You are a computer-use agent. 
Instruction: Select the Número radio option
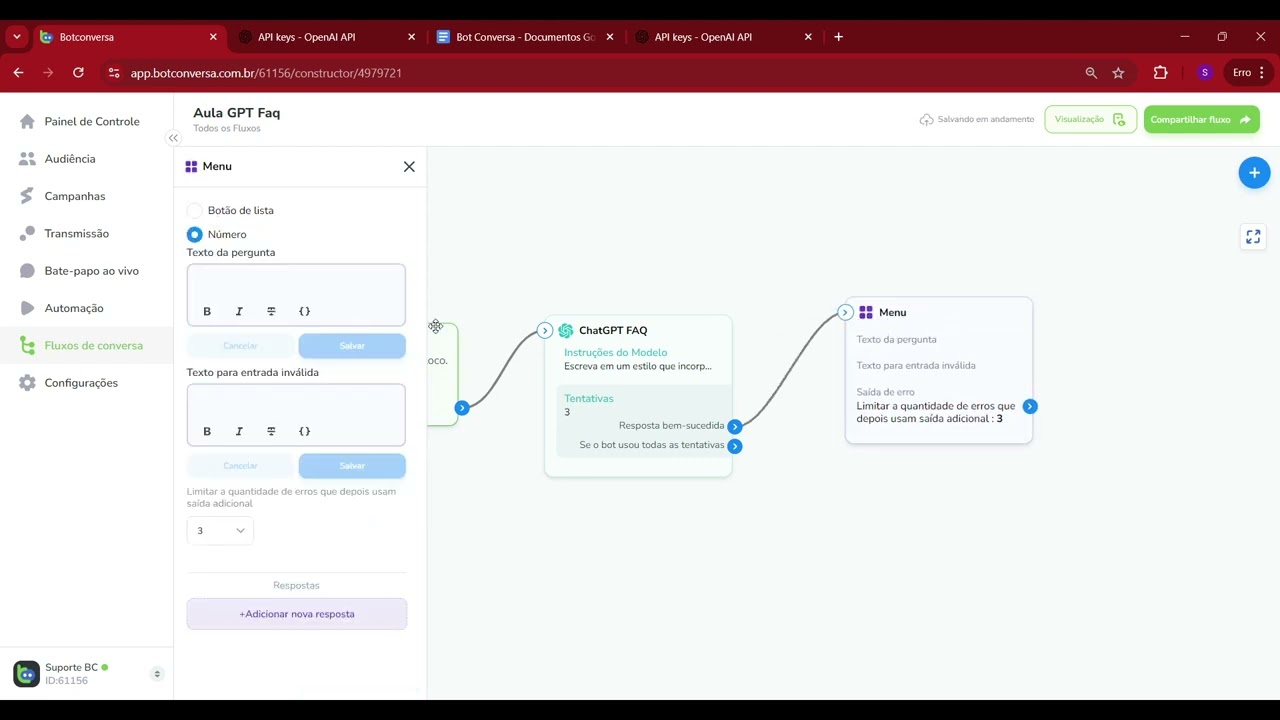click(x=195, y=234)
